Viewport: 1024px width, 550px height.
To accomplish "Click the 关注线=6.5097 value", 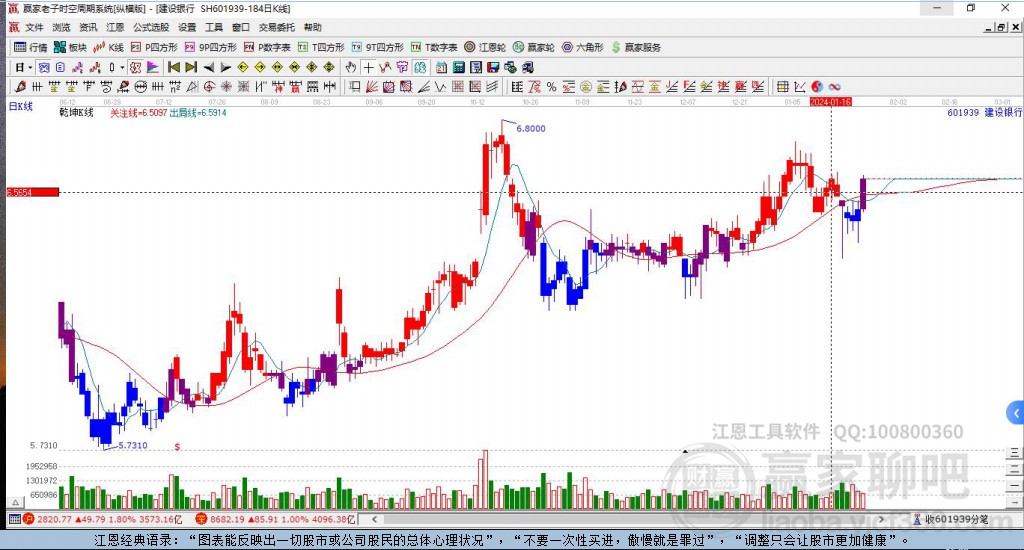I will coord(138,112).
